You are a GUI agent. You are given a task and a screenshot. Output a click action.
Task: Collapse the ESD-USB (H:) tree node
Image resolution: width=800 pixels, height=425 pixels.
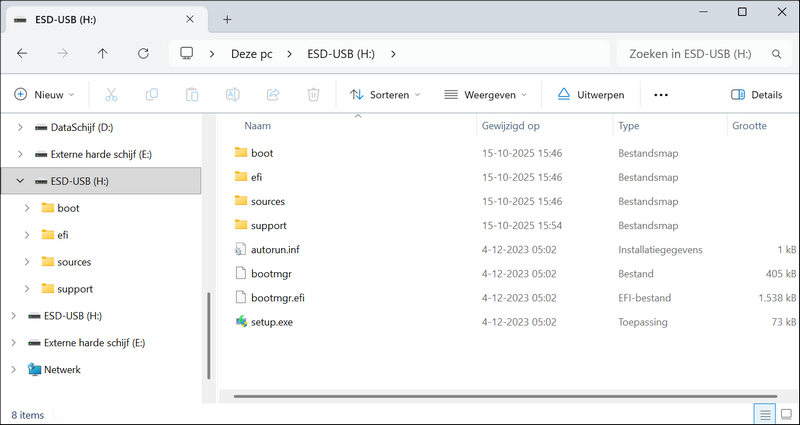[20, 181]
